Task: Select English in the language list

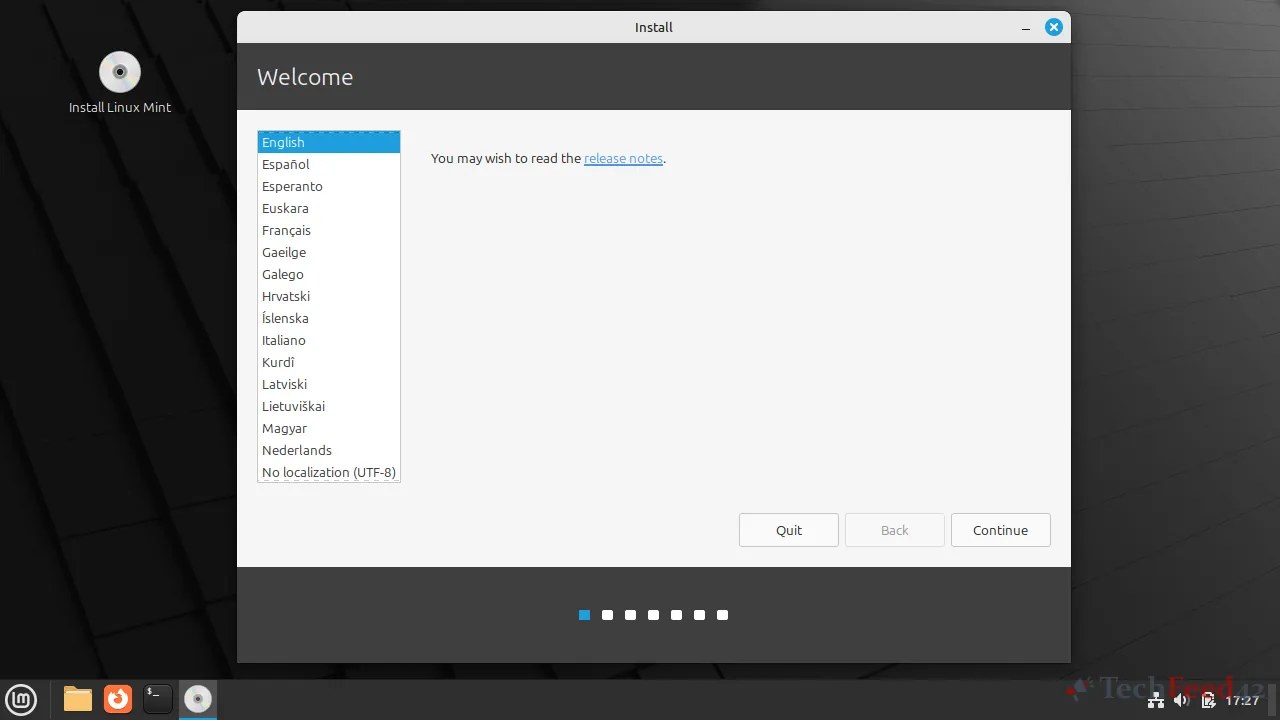Action: point(329,142)
